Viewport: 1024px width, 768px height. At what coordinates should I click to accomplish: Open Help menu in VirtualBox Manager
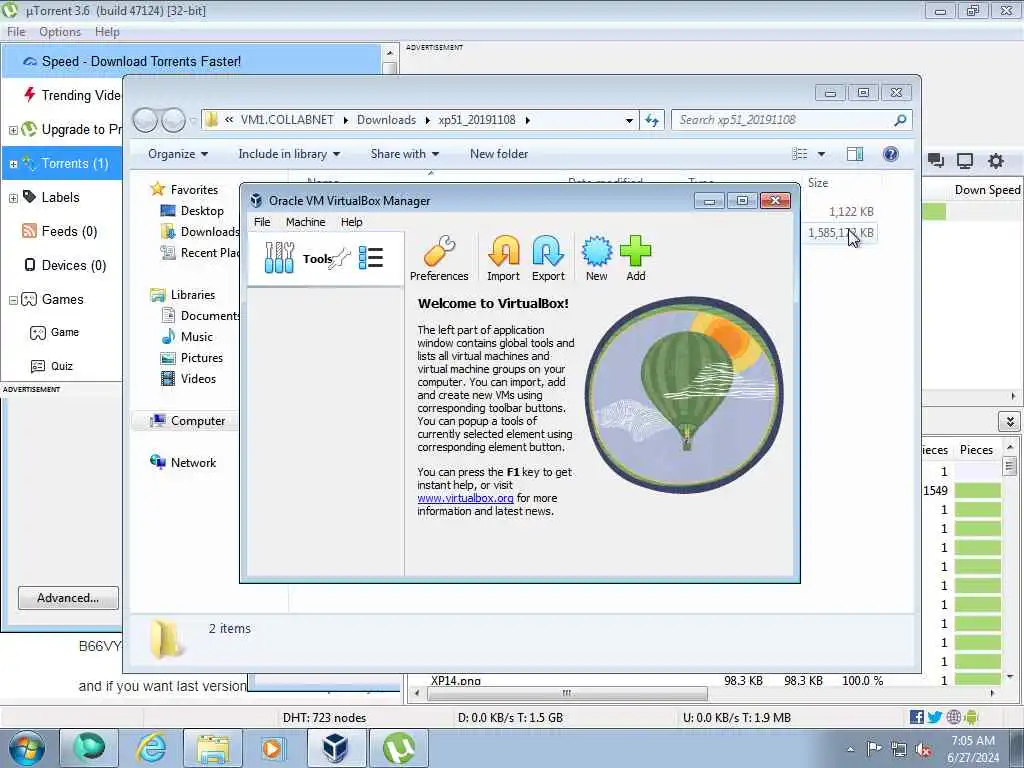pyautogui.click(x=351, y=222)
